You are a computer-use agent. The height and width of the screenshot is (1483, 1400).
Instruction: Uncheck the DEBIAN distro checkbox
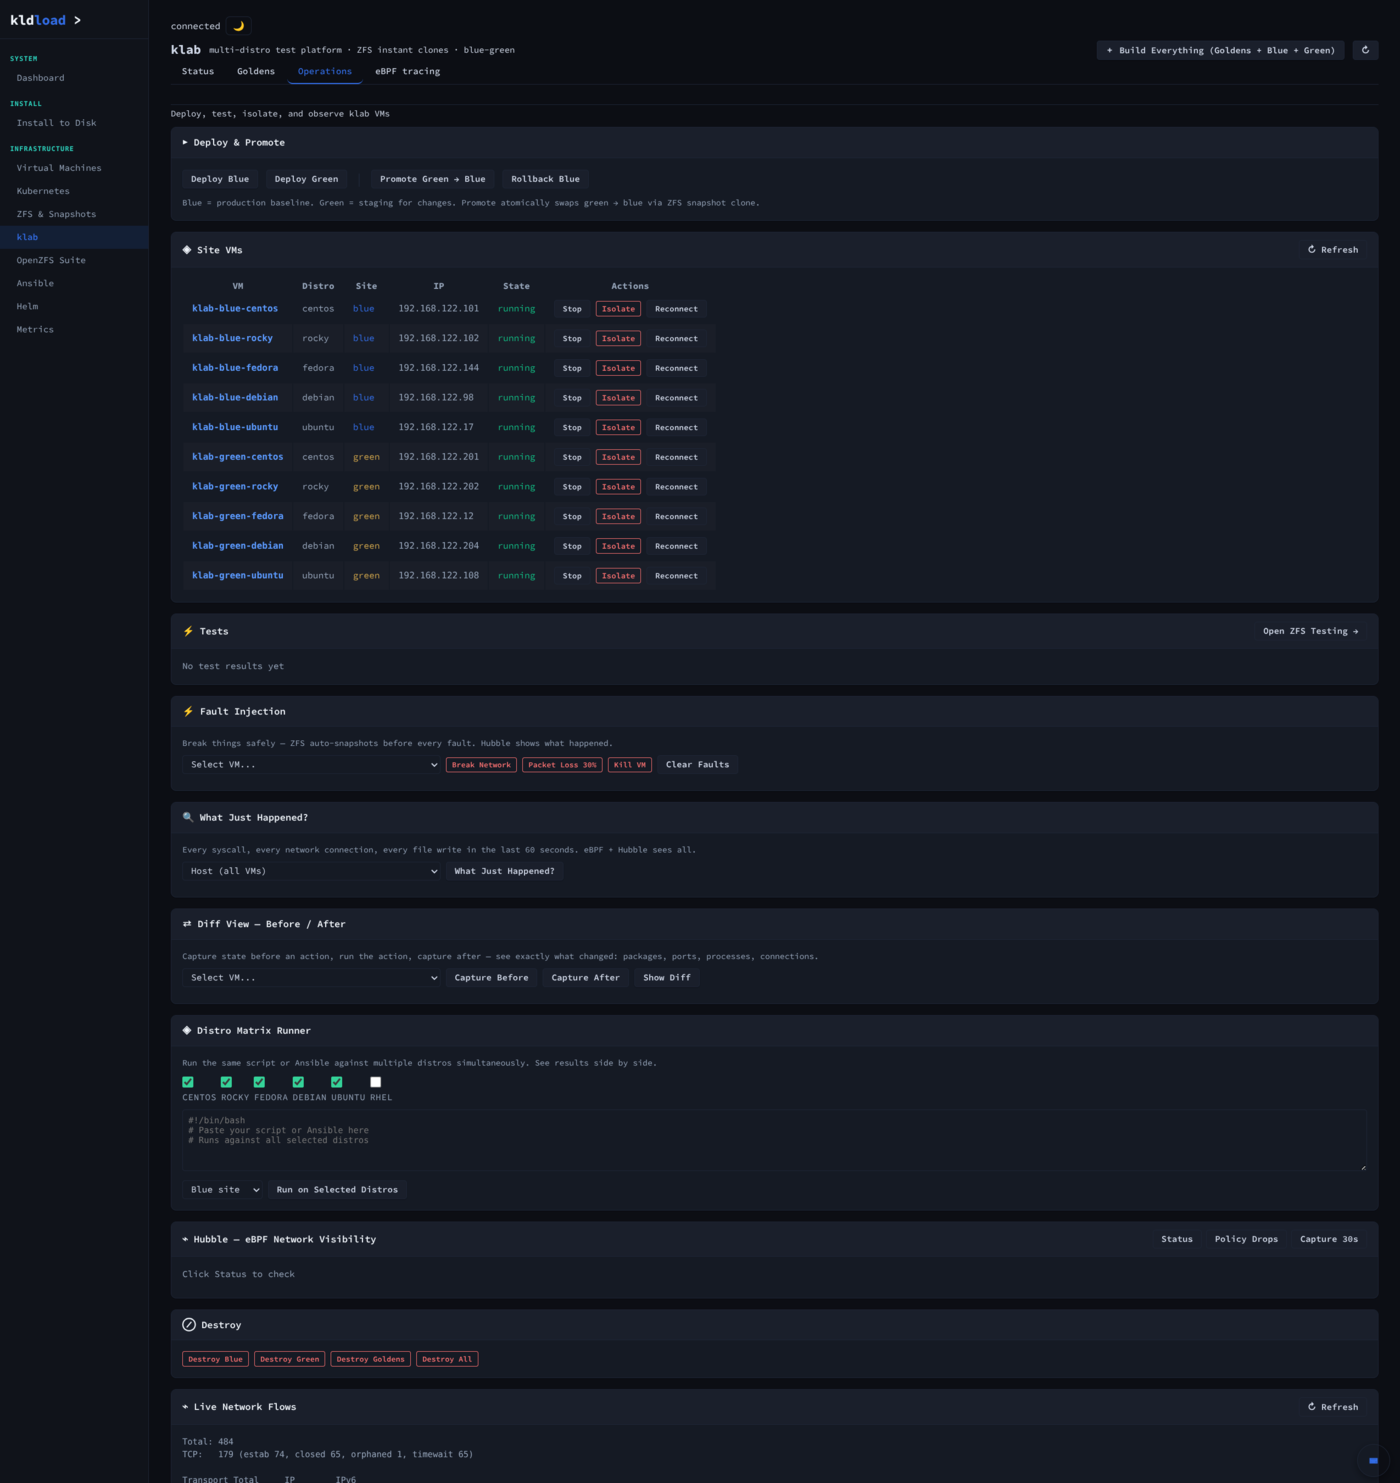[298, 1082]
